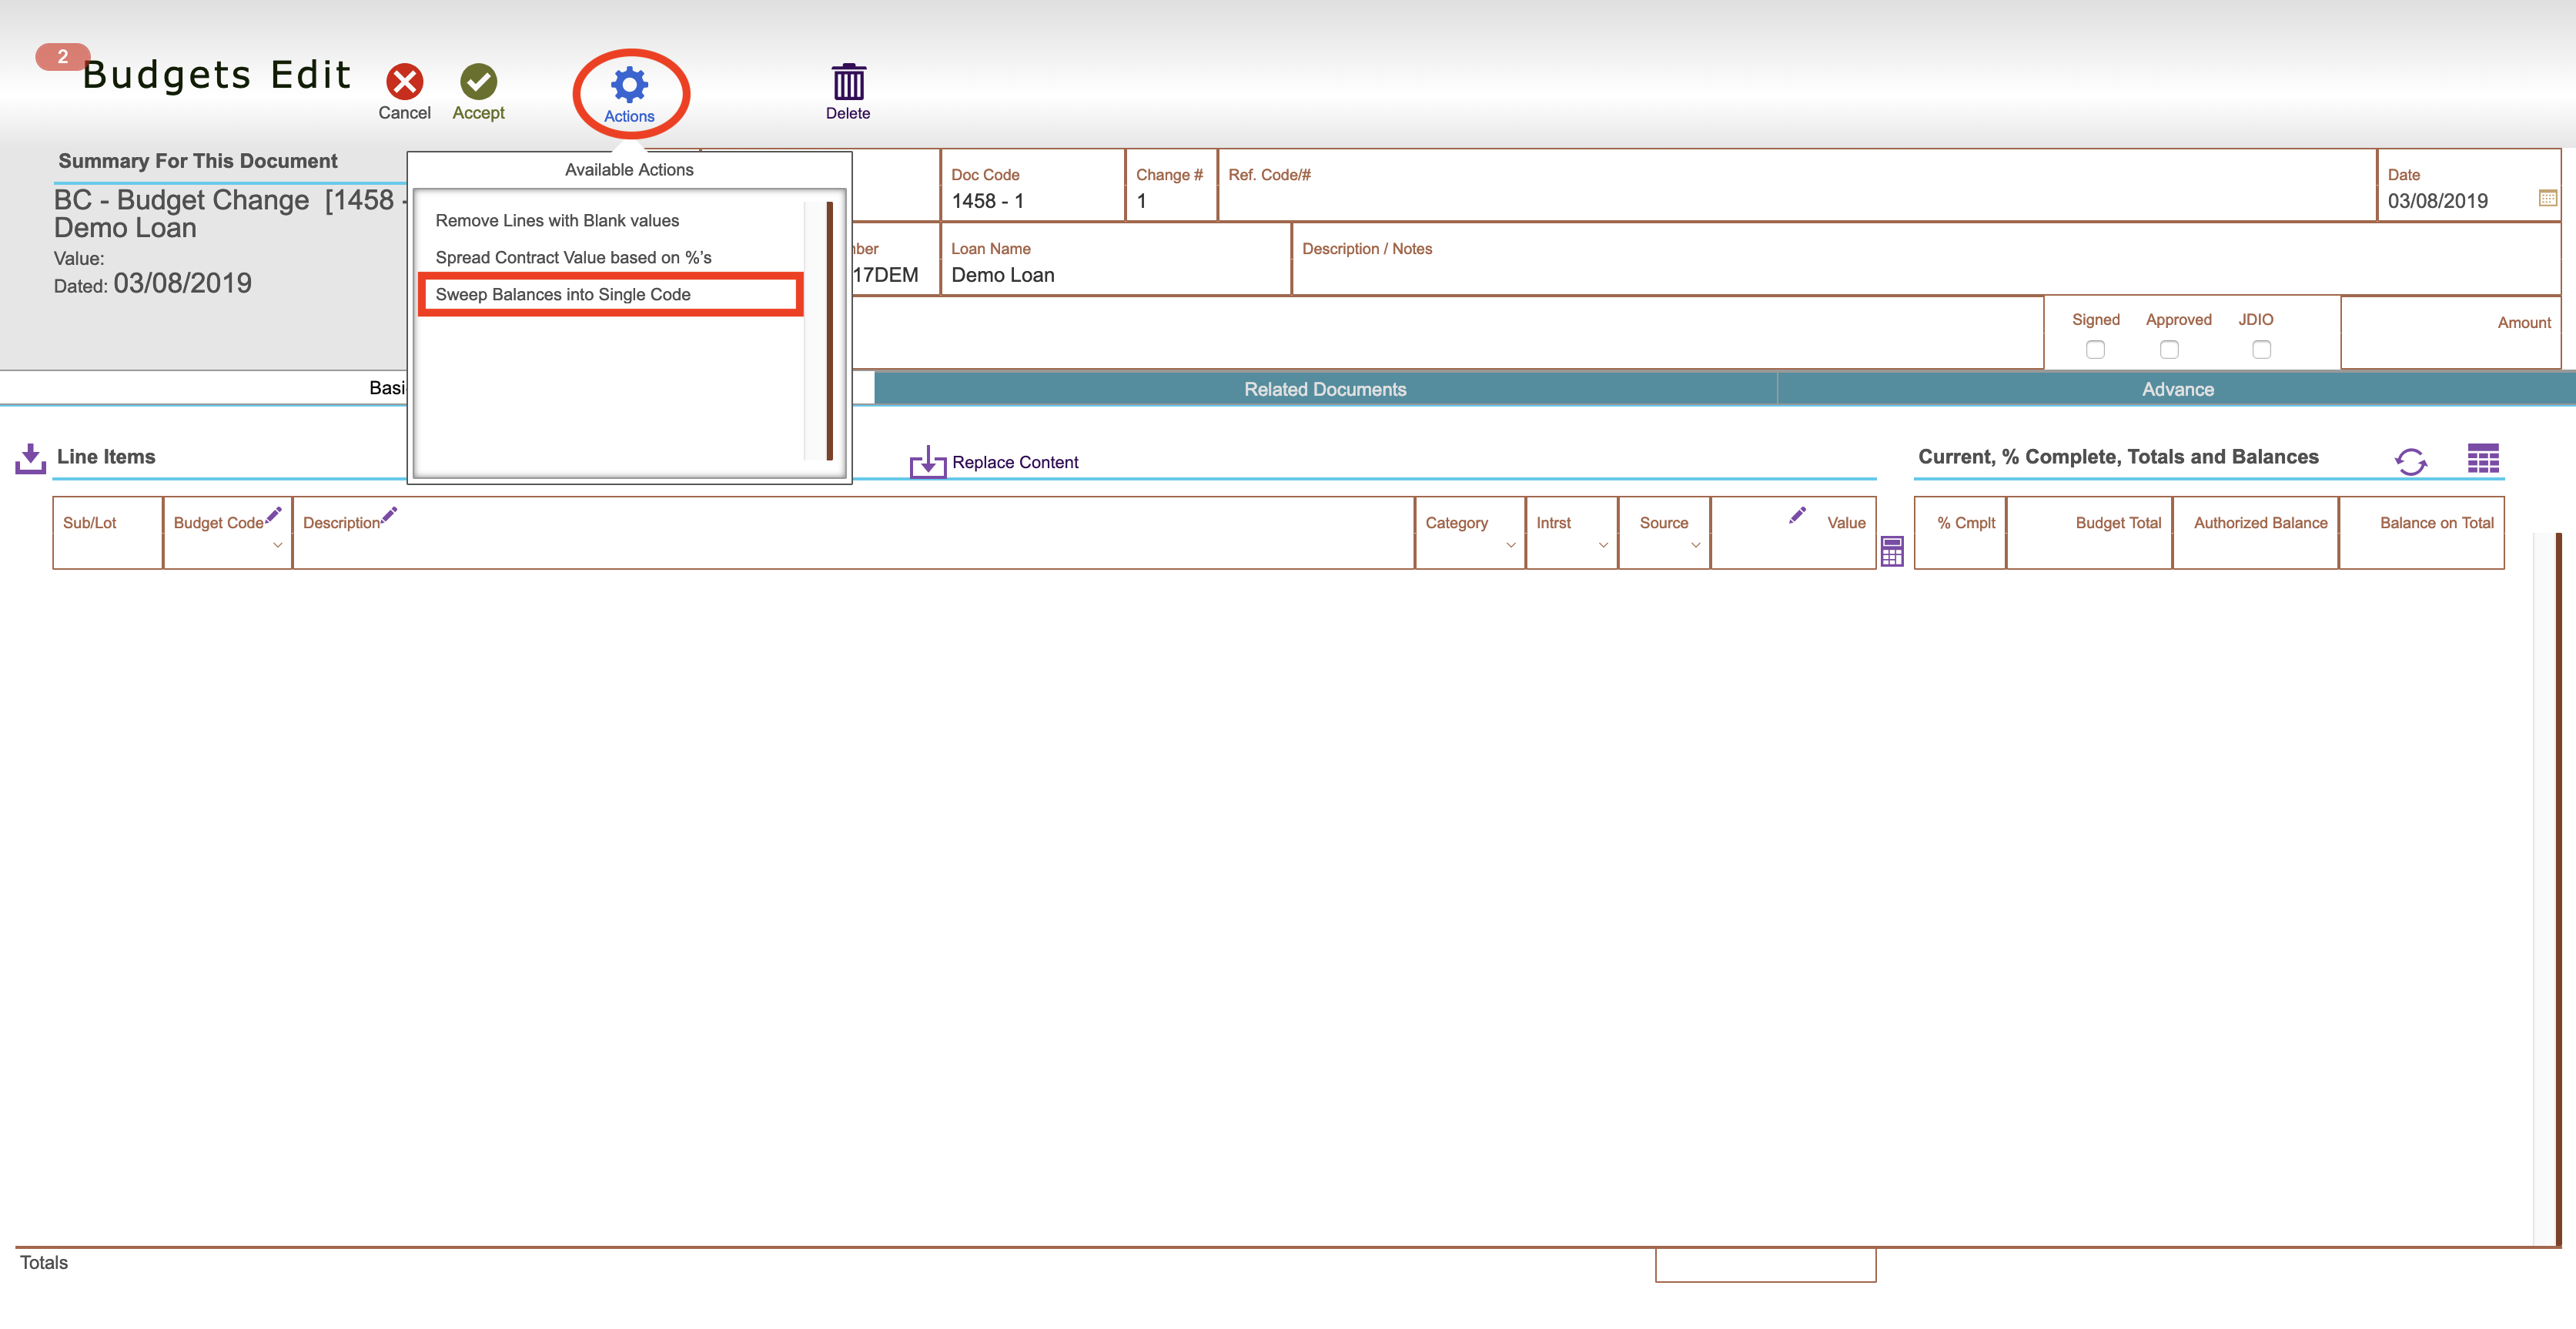Toggle the Approved checkbox
The width and height of the screenshot is (2576, 1329).
click(2169, 350)
